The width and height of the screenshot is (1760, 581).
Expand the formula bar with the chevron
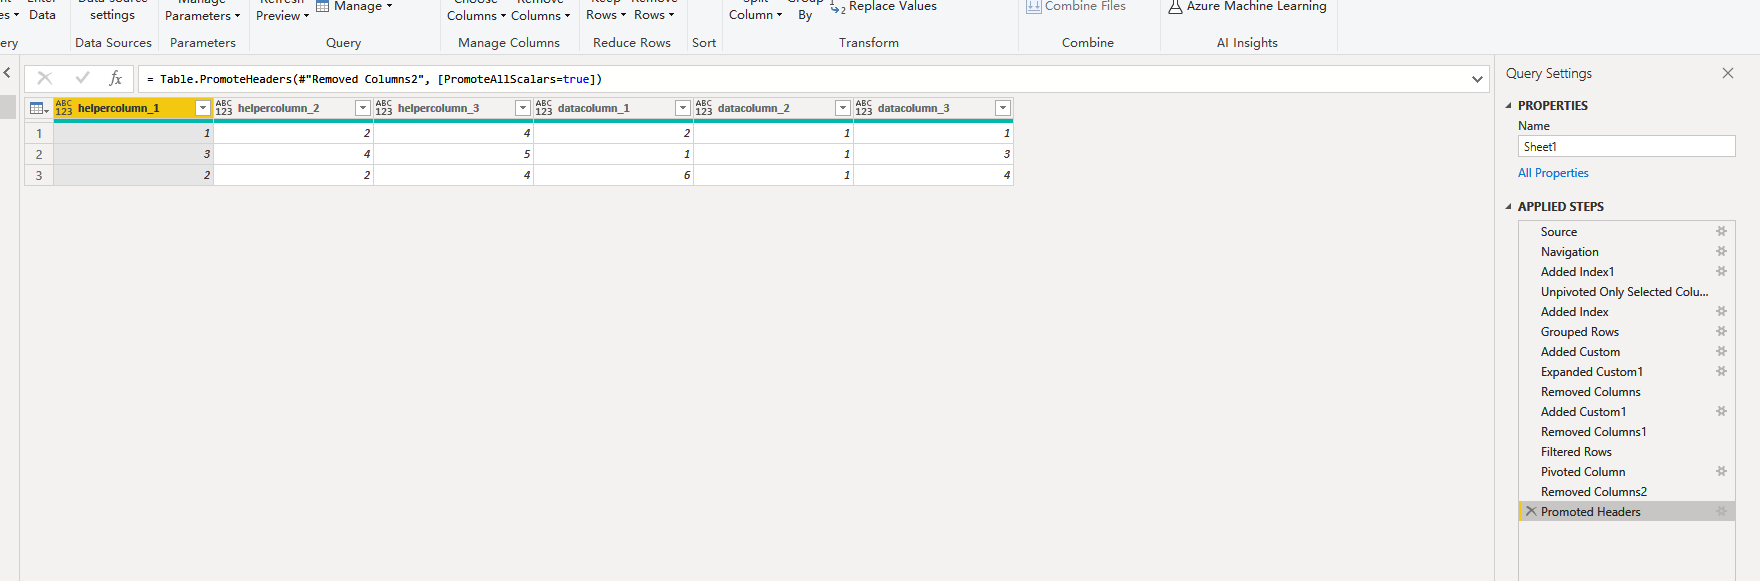click(x=1477, y=79)
